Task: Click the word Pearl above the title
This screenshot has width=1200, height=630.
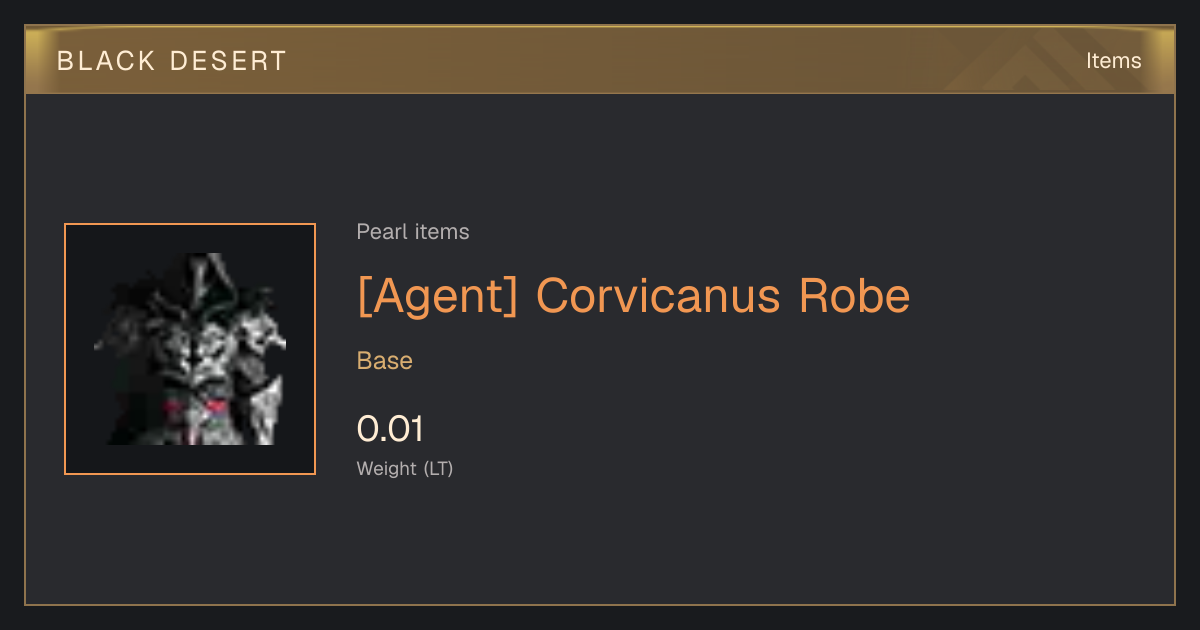Action: click(379, 232)
